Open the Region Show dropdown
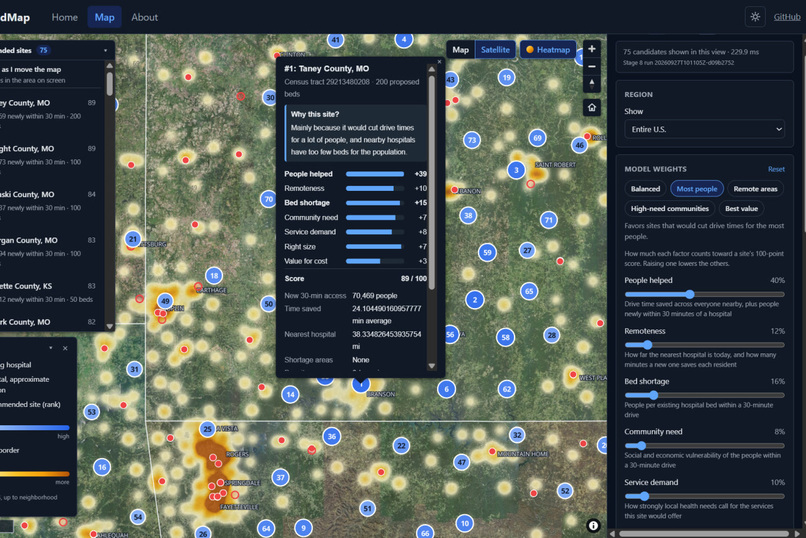The width and height of the screenshot is (806, 538). click(704, 129)
